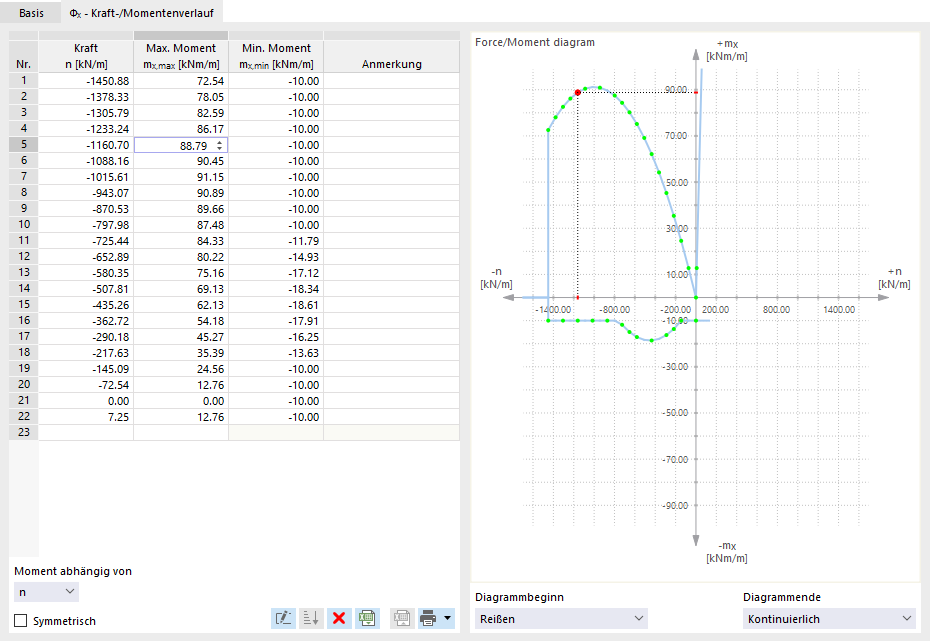Image resolution: width=930 pixels, height=641 pixels.
Task: Select row number 5 header
Action: pyautogui.click(x=24, y=144)
